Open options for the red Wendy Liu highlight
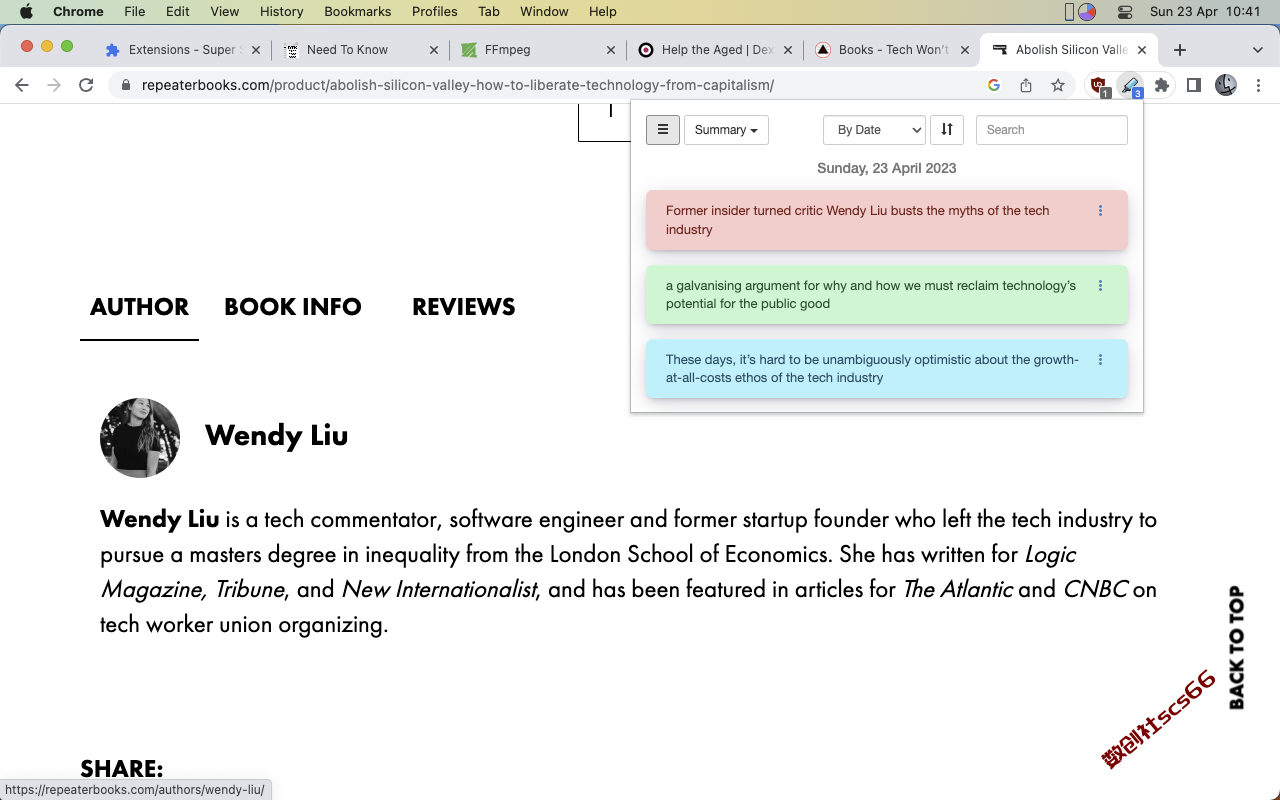1280x800 pixels. pyautogui.click(x=1100, y=211)
